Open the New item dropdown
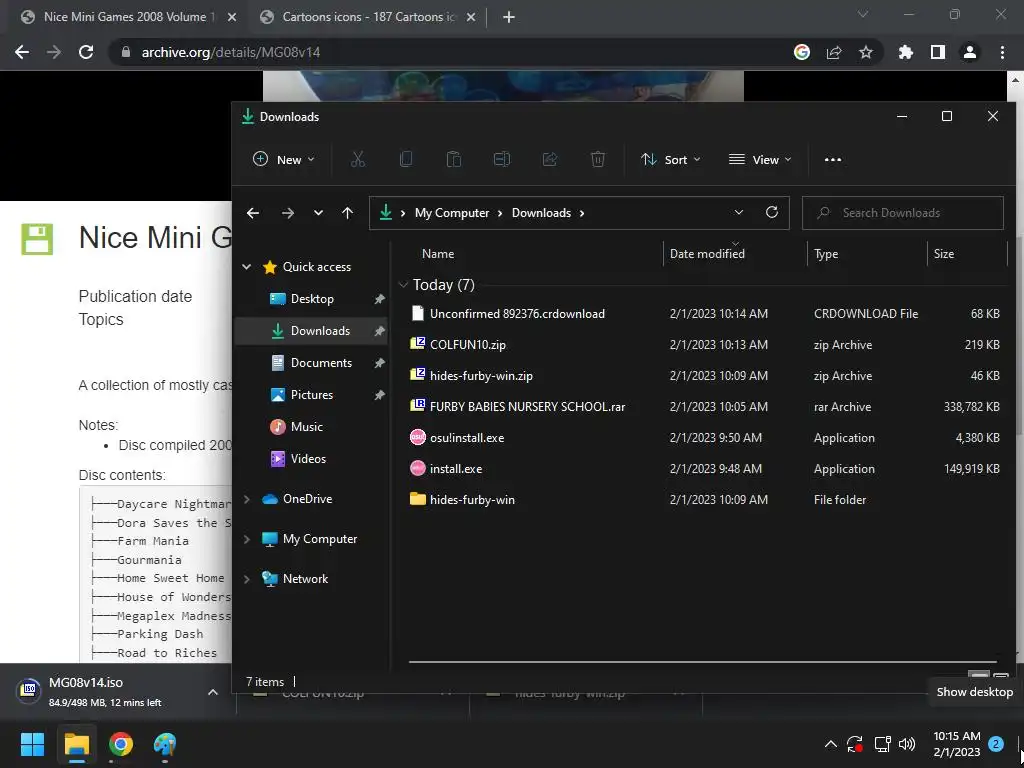Image resolution: width=1024 pixels, height=768 pixels. click(284, 159)
